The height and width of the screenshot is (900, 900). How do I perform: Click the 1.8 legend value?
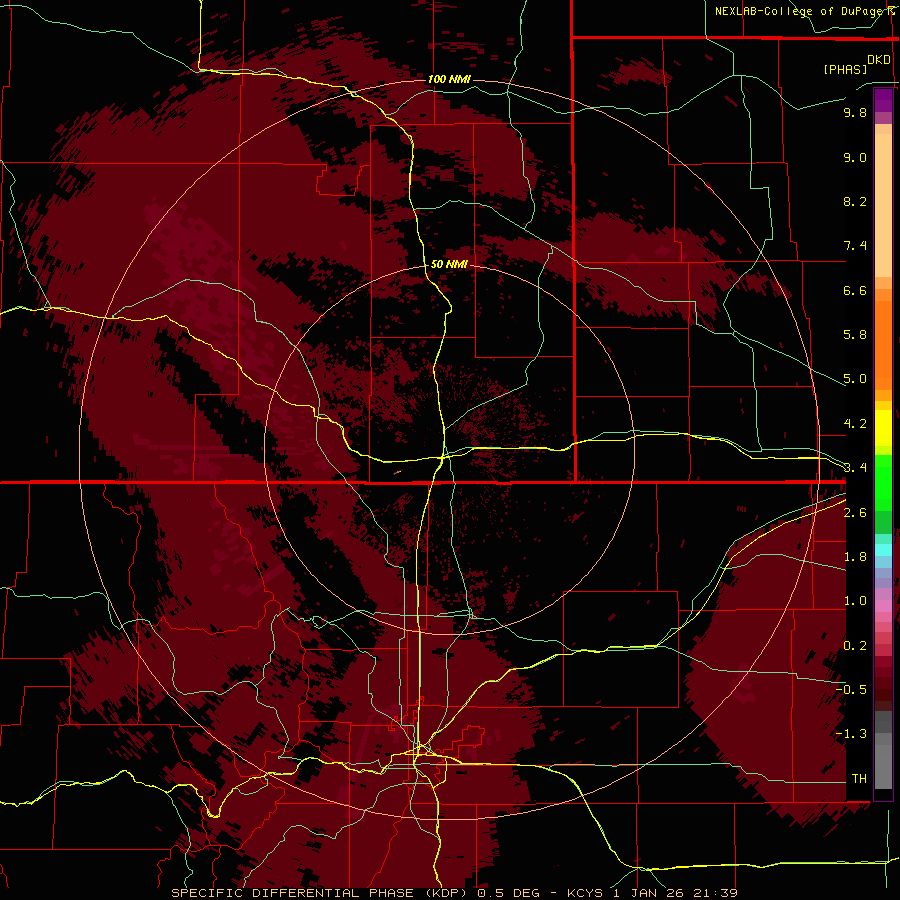[855, 557]
